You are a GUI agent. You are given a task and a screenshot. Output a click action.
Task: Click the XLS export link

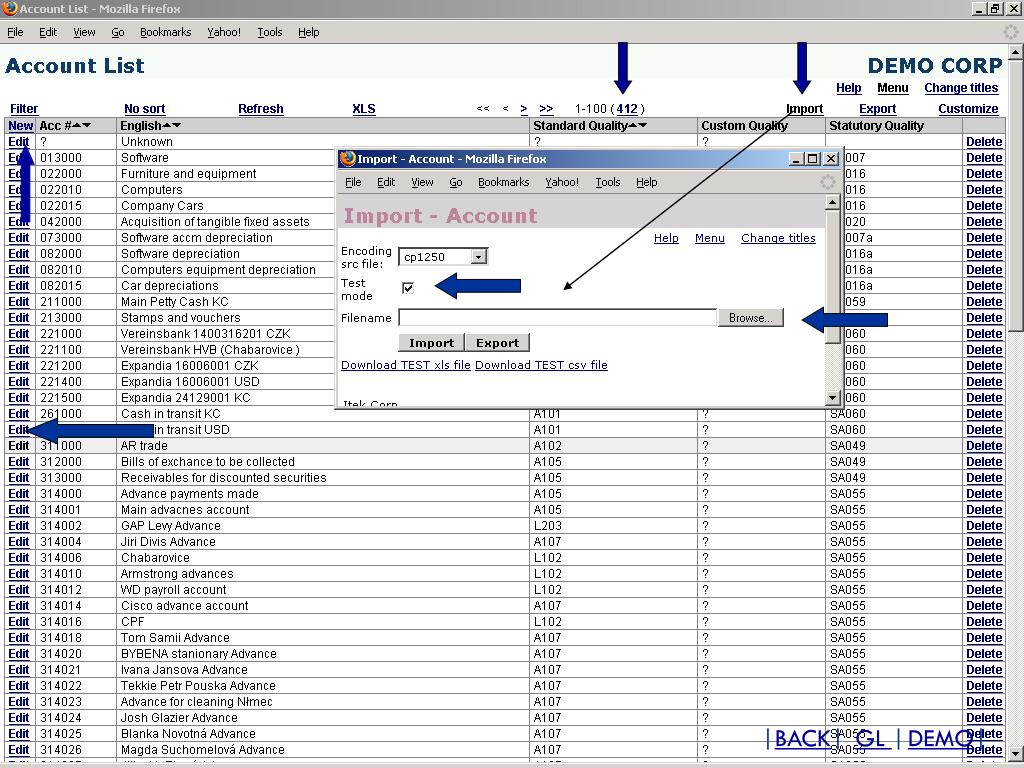(364, 109)
